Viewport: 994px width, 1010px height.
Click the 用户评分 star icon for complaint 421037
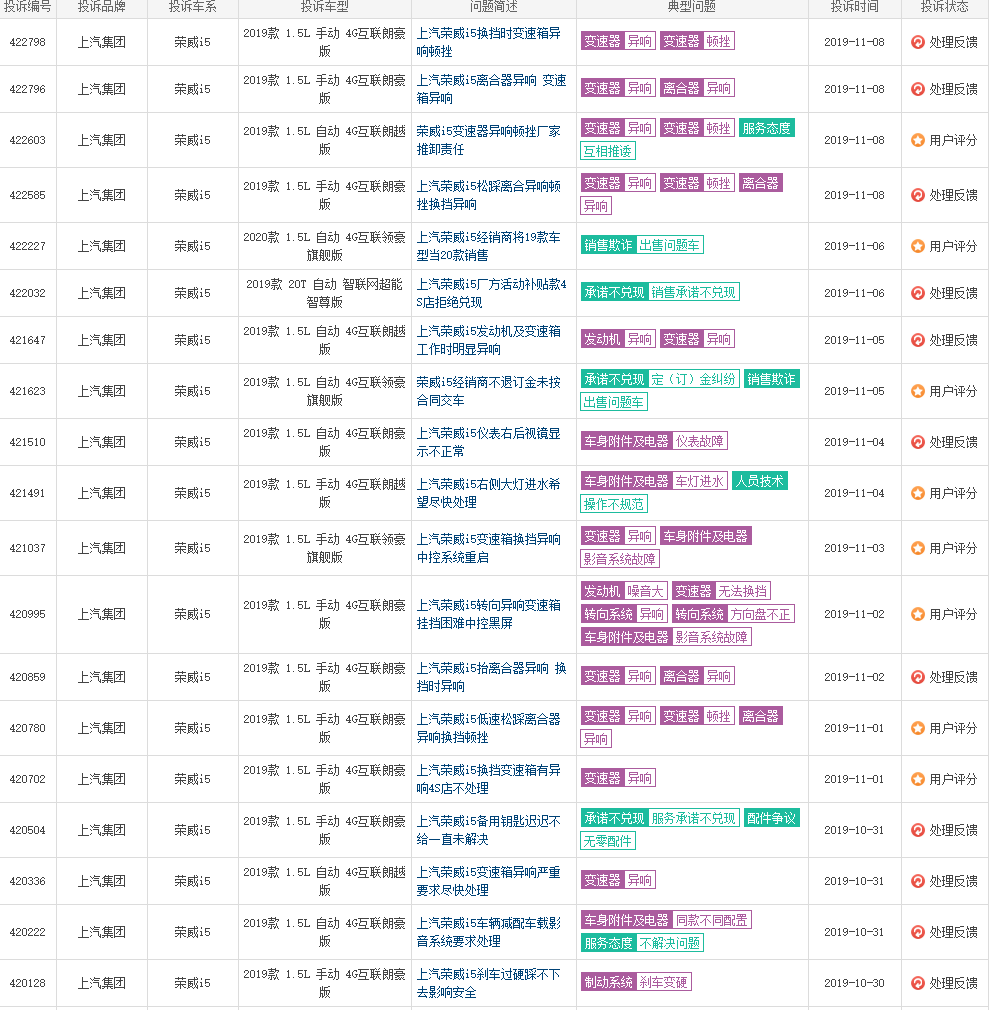pyautogui.click(x=917, y=548)
